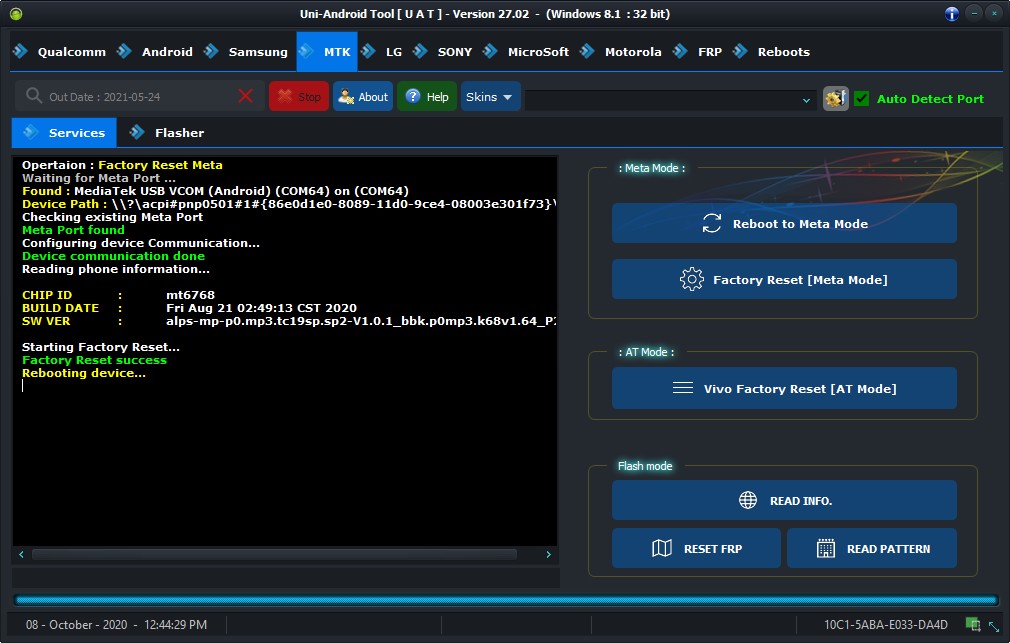Click the READ PATTERN button
This screenshot has height=643, width=1010.
[x=872, y=548]
